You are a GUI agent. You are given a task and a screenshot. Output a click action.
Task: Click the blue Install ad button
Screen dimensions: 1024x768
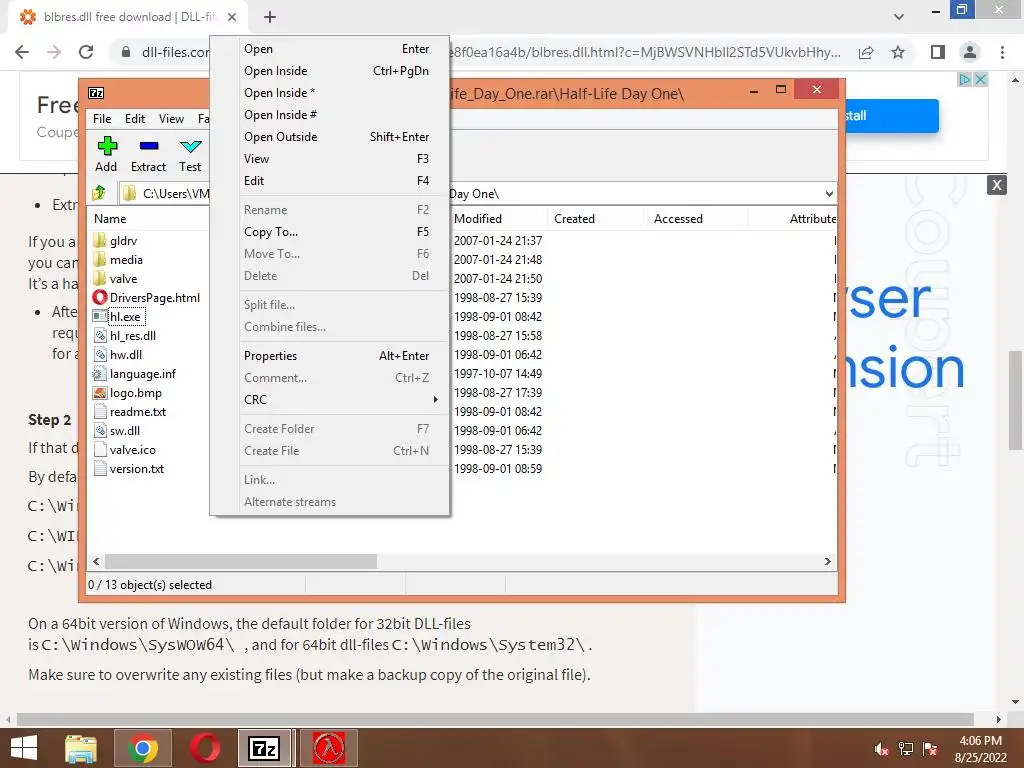[x=892, y=116]
